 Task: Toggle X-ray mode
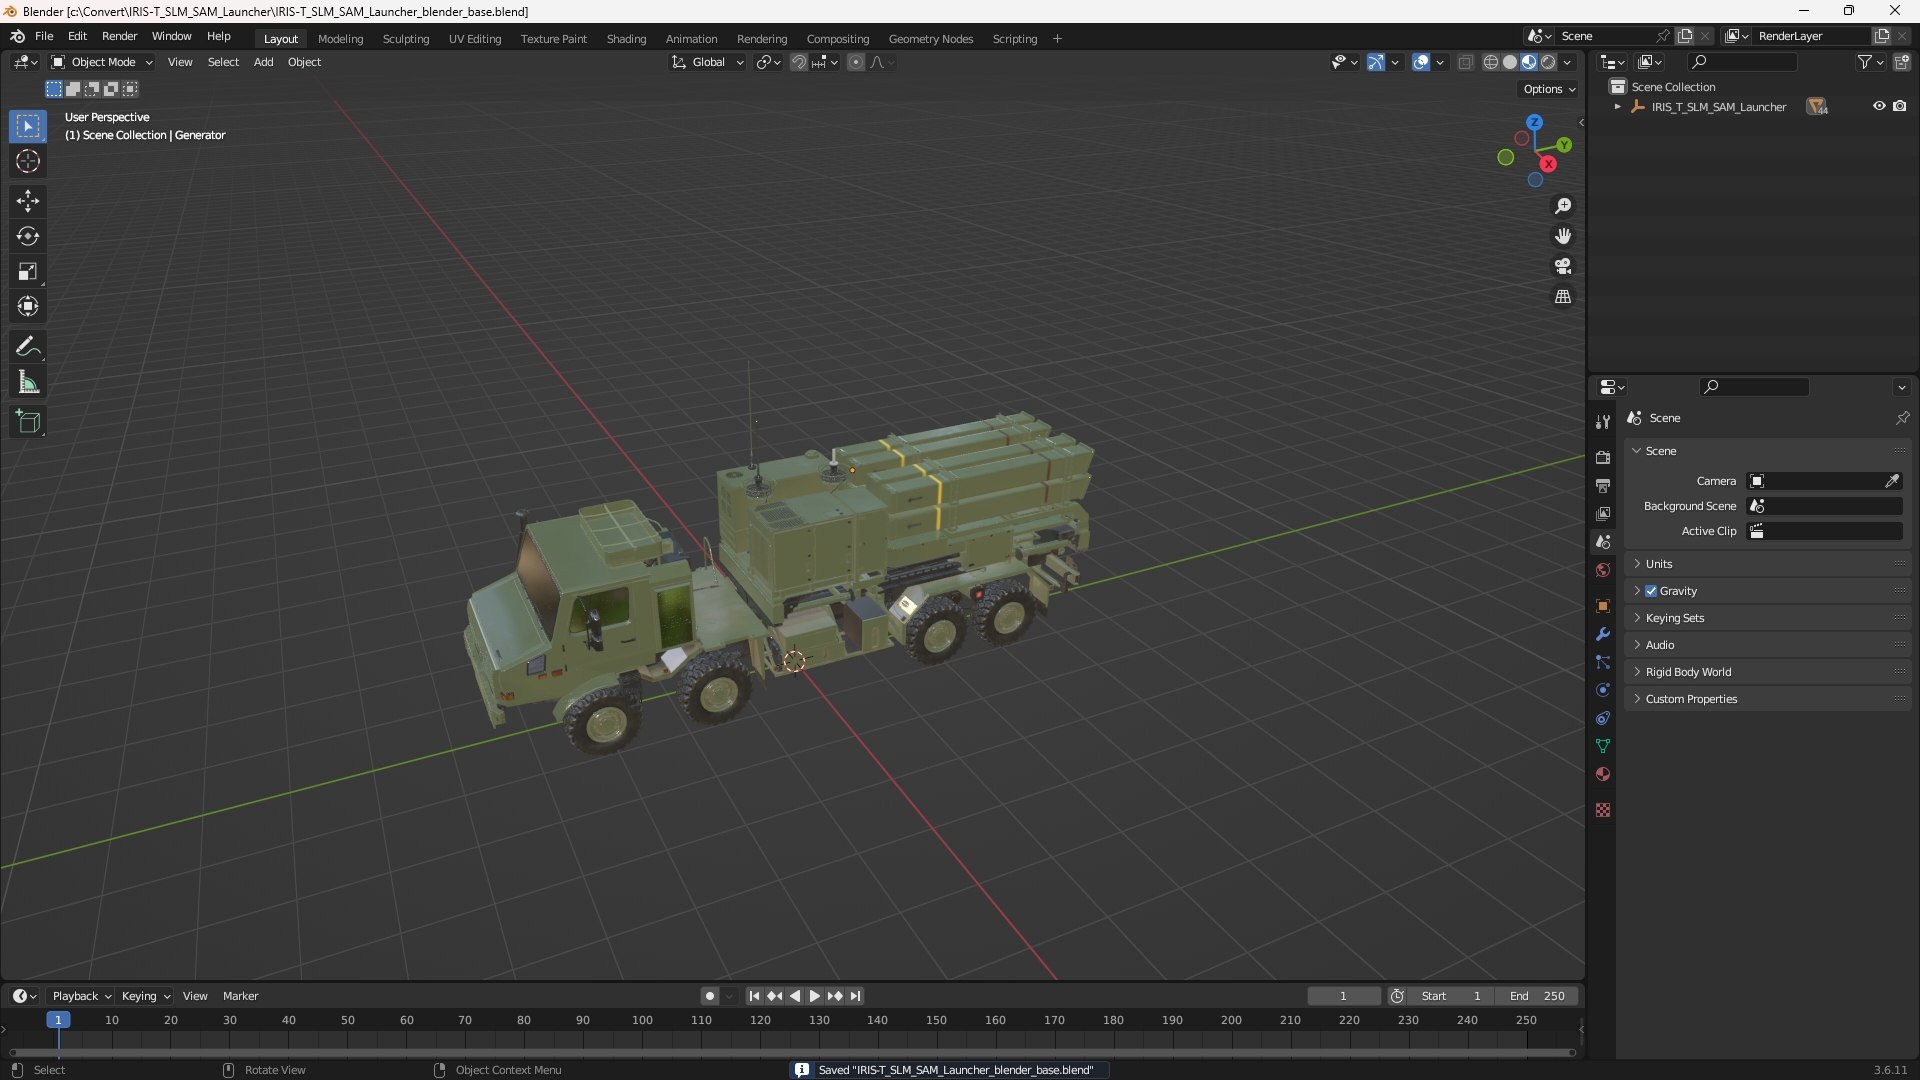pyautogui.click(x=1466, y=62)
